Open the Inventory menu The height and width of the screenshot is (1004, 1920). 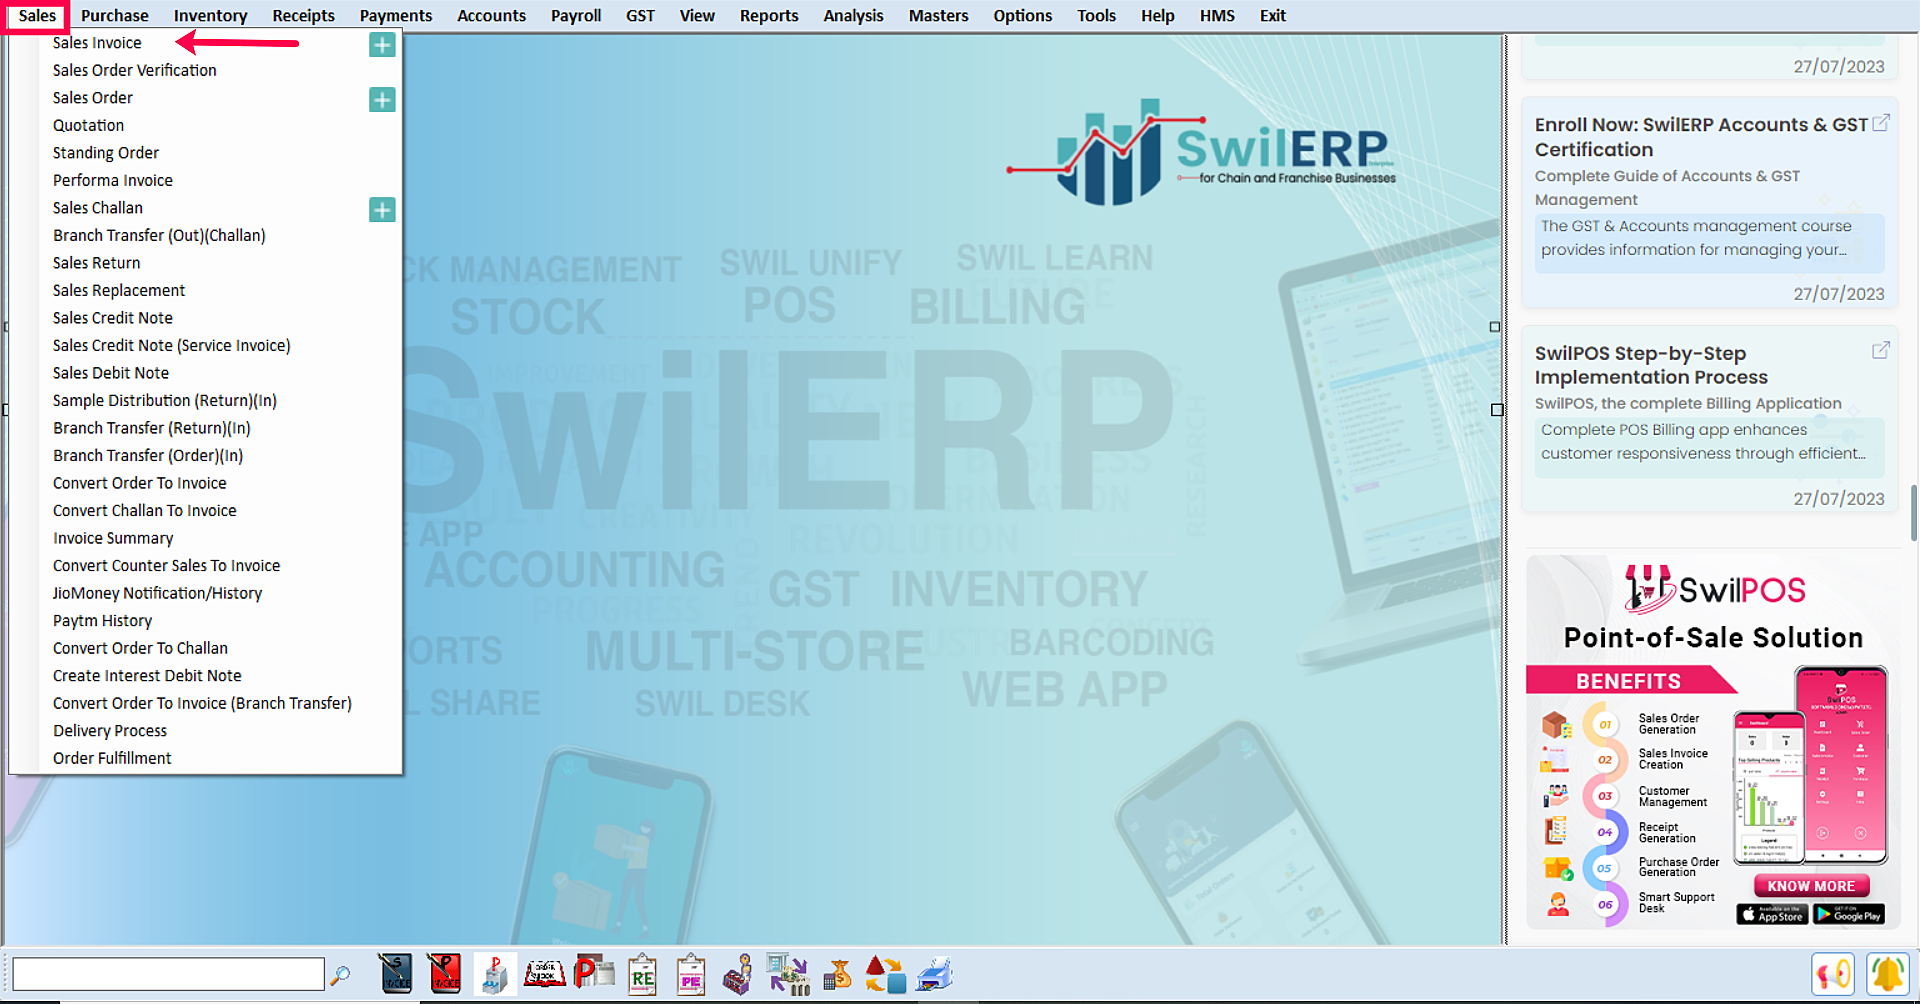pos(210,16)
